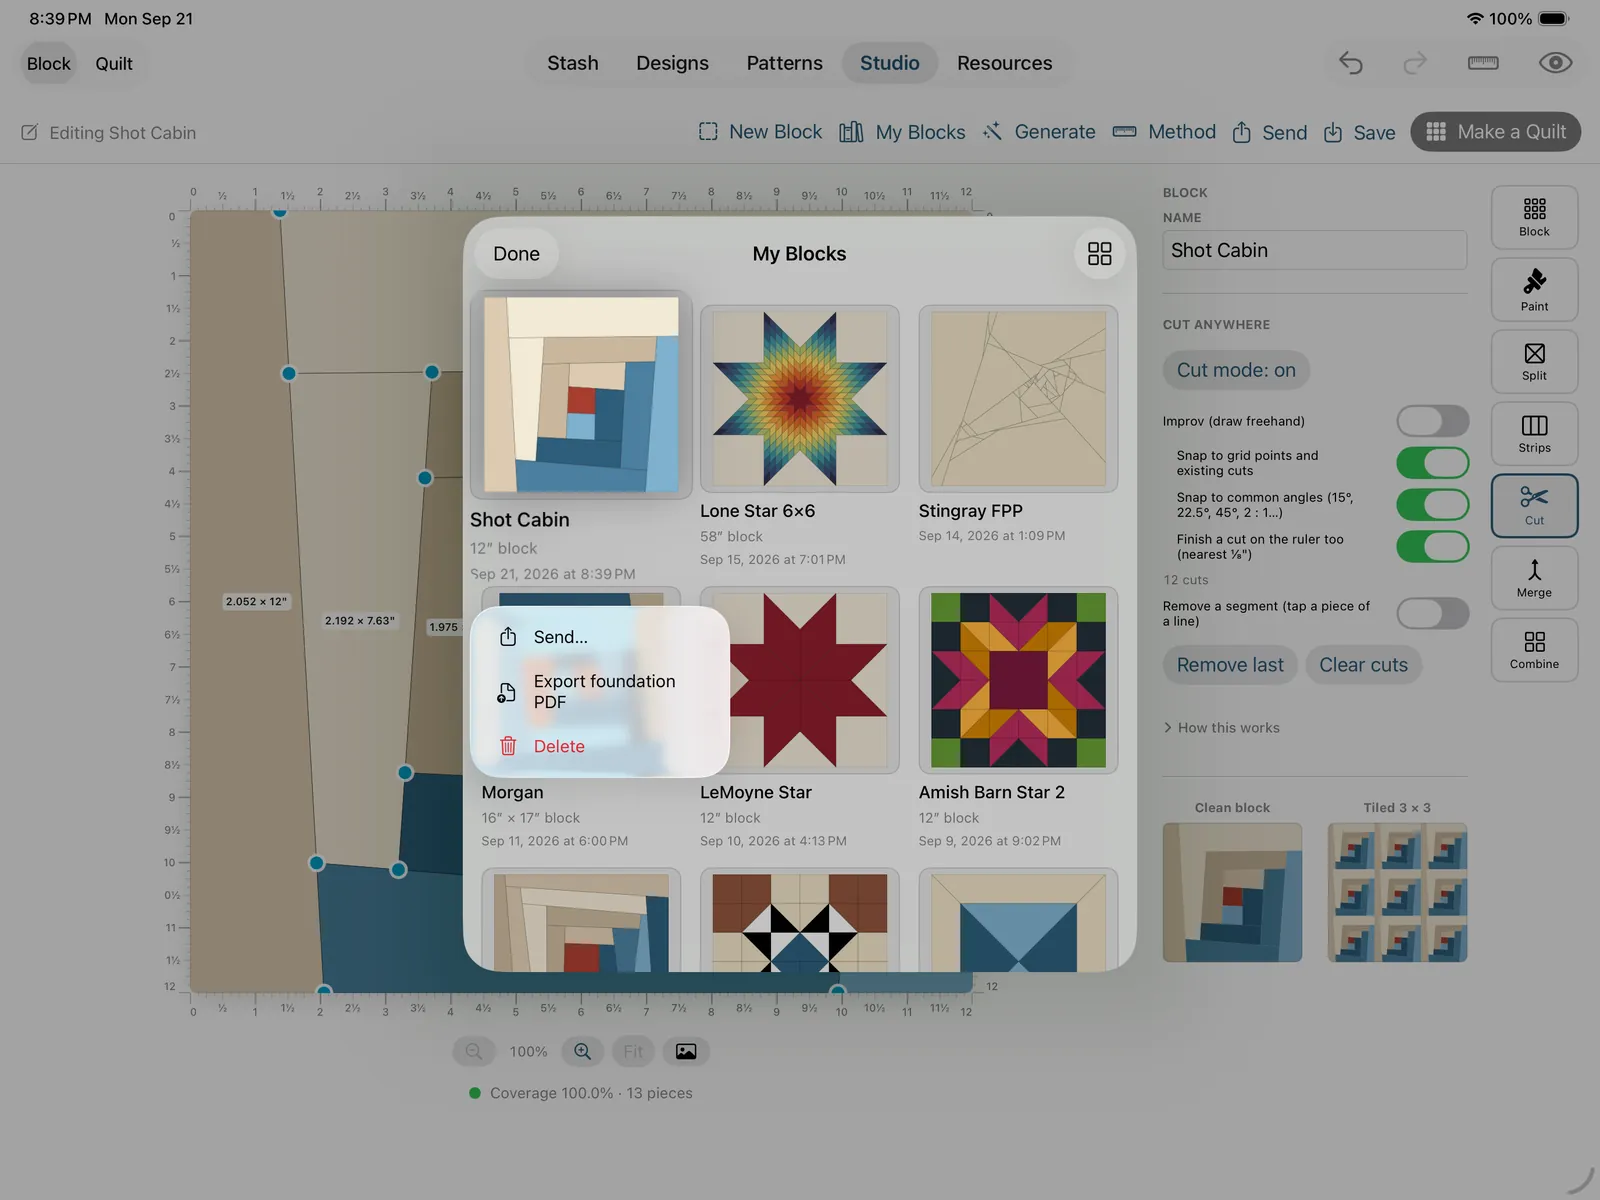Toggle Cut mode: on button
Image resolution: width=1600 pixels, height=1200 pixels.
click(x=1236, y=370)
